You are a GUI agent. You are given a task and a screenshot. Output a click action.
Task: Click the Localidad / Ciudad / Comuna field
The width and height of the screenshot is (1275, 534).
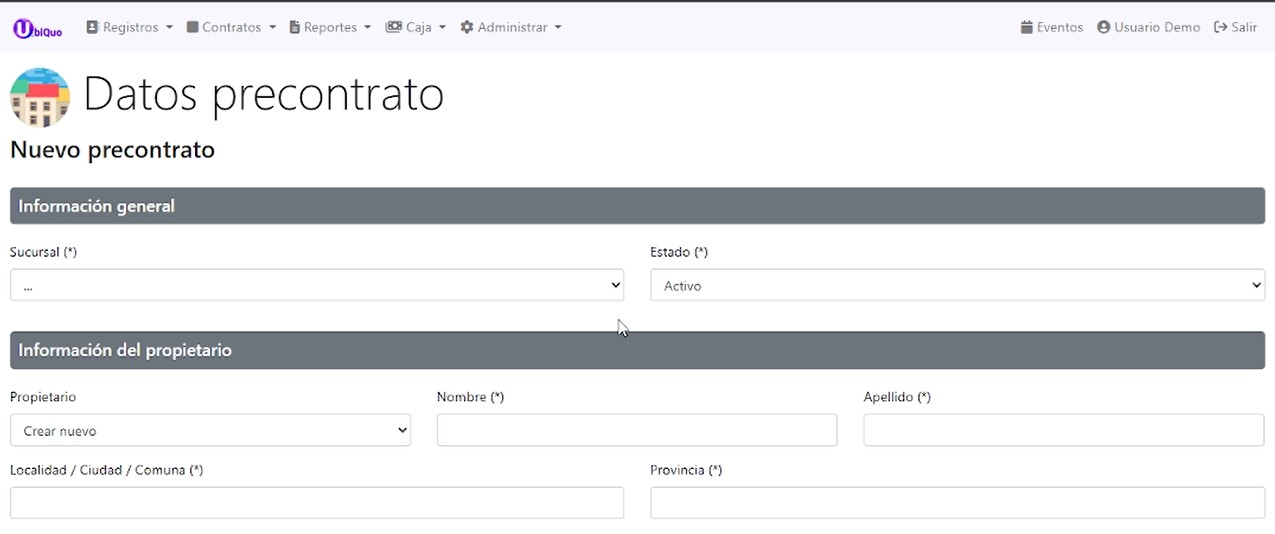[x=317, y=503]
